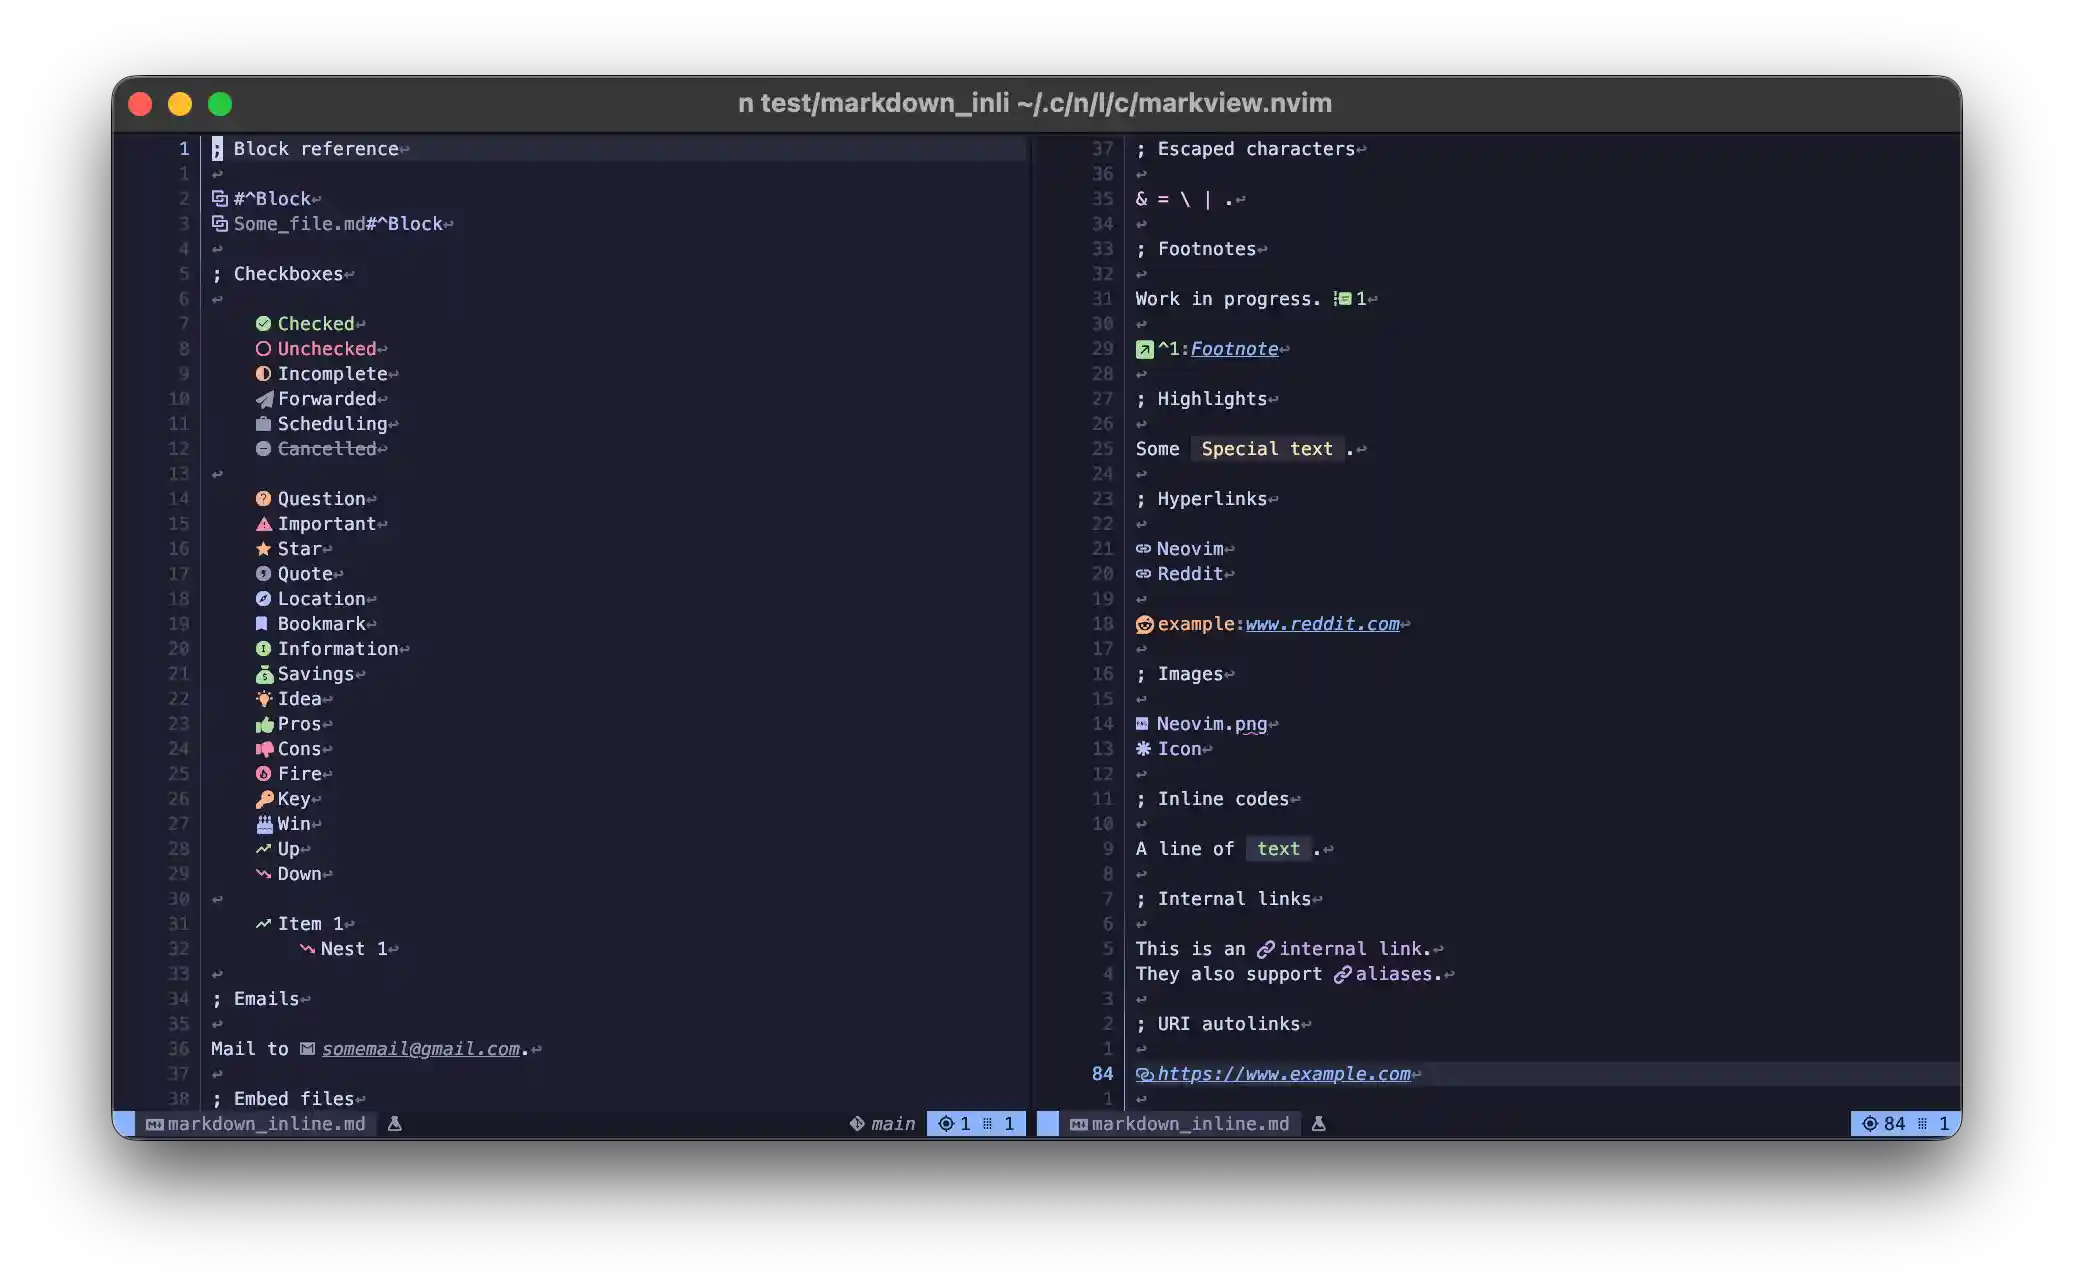This screenshot has width=2074, height=1288.
Task: Click the key icon next to Key
Action: [264, 799]
